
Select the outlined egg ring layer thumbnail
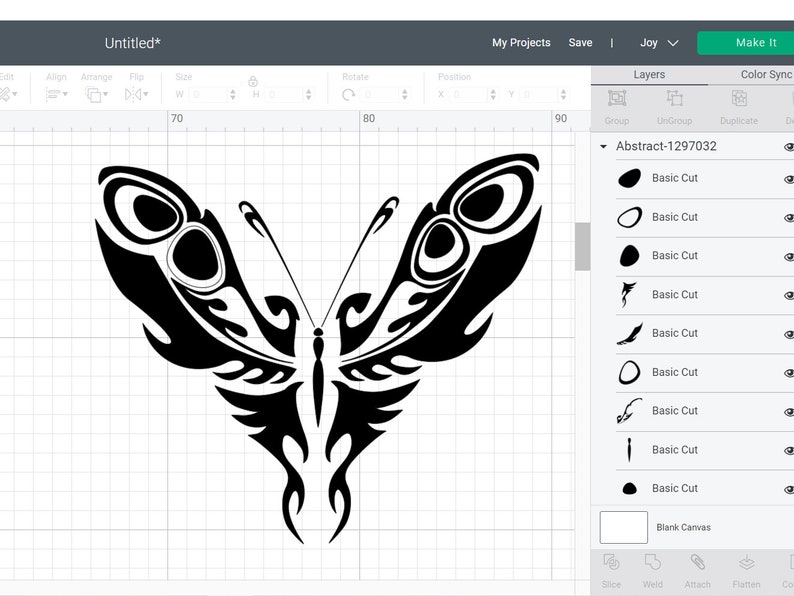click(629, 372)
